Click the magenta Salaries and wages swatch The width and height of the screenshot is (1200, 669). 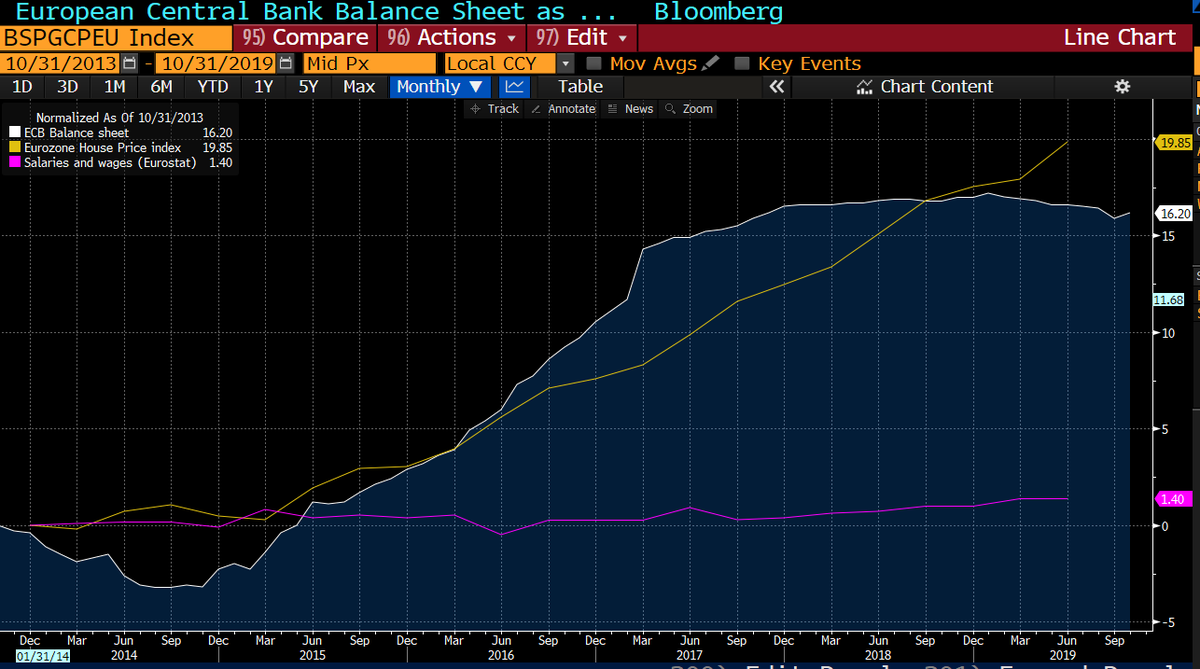click(14, 162)
